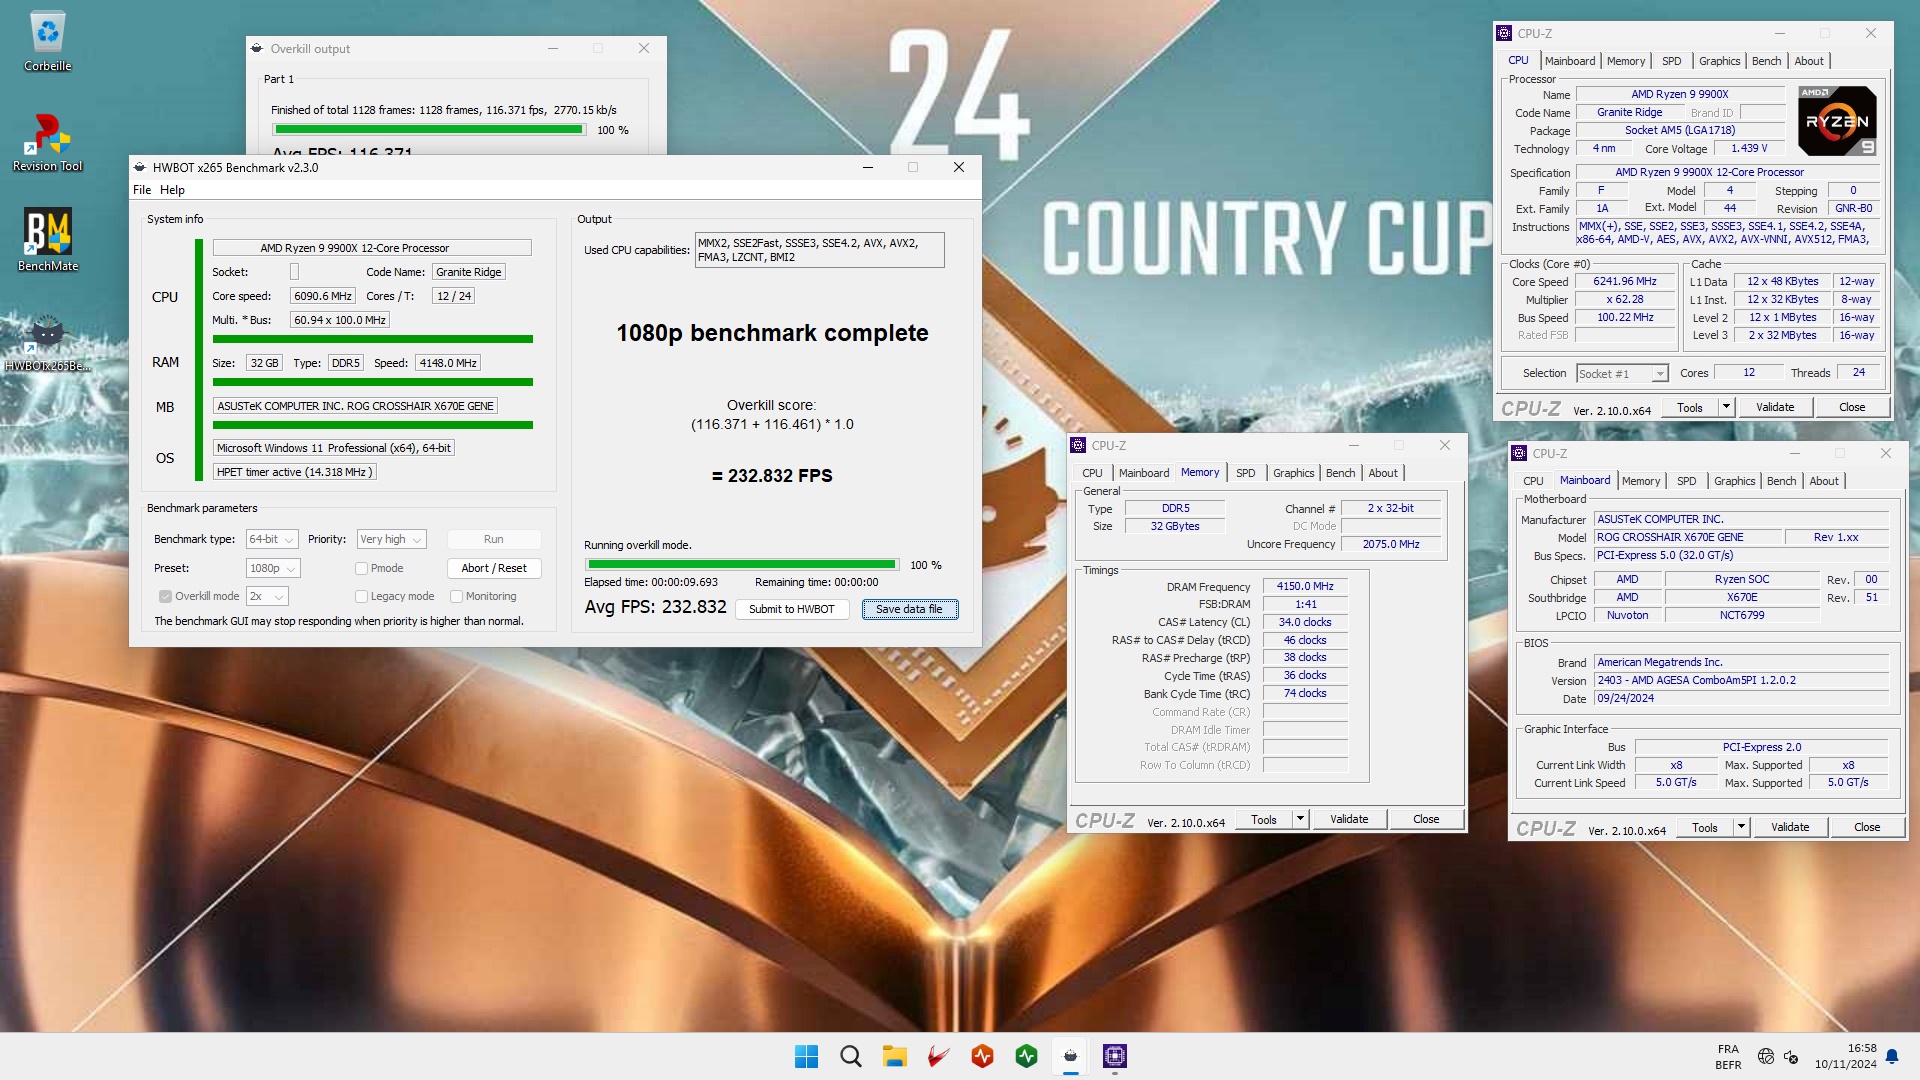Click Validate in top CPU-Z window

pyautogui.click(x=1774, y=407)
